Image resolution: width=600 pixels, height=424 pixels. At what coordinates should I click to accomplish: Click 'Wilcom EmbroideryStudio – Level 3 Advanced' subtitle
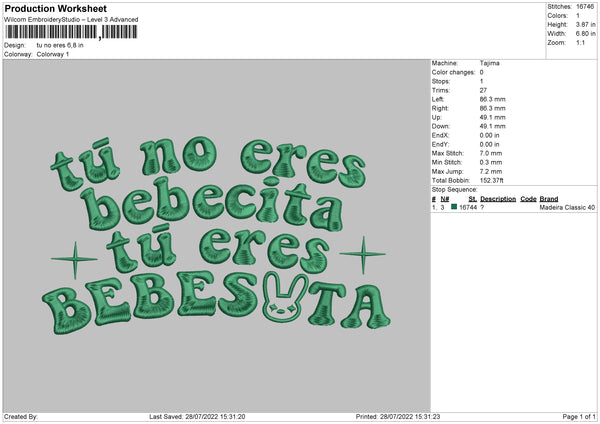pos(71,20)
